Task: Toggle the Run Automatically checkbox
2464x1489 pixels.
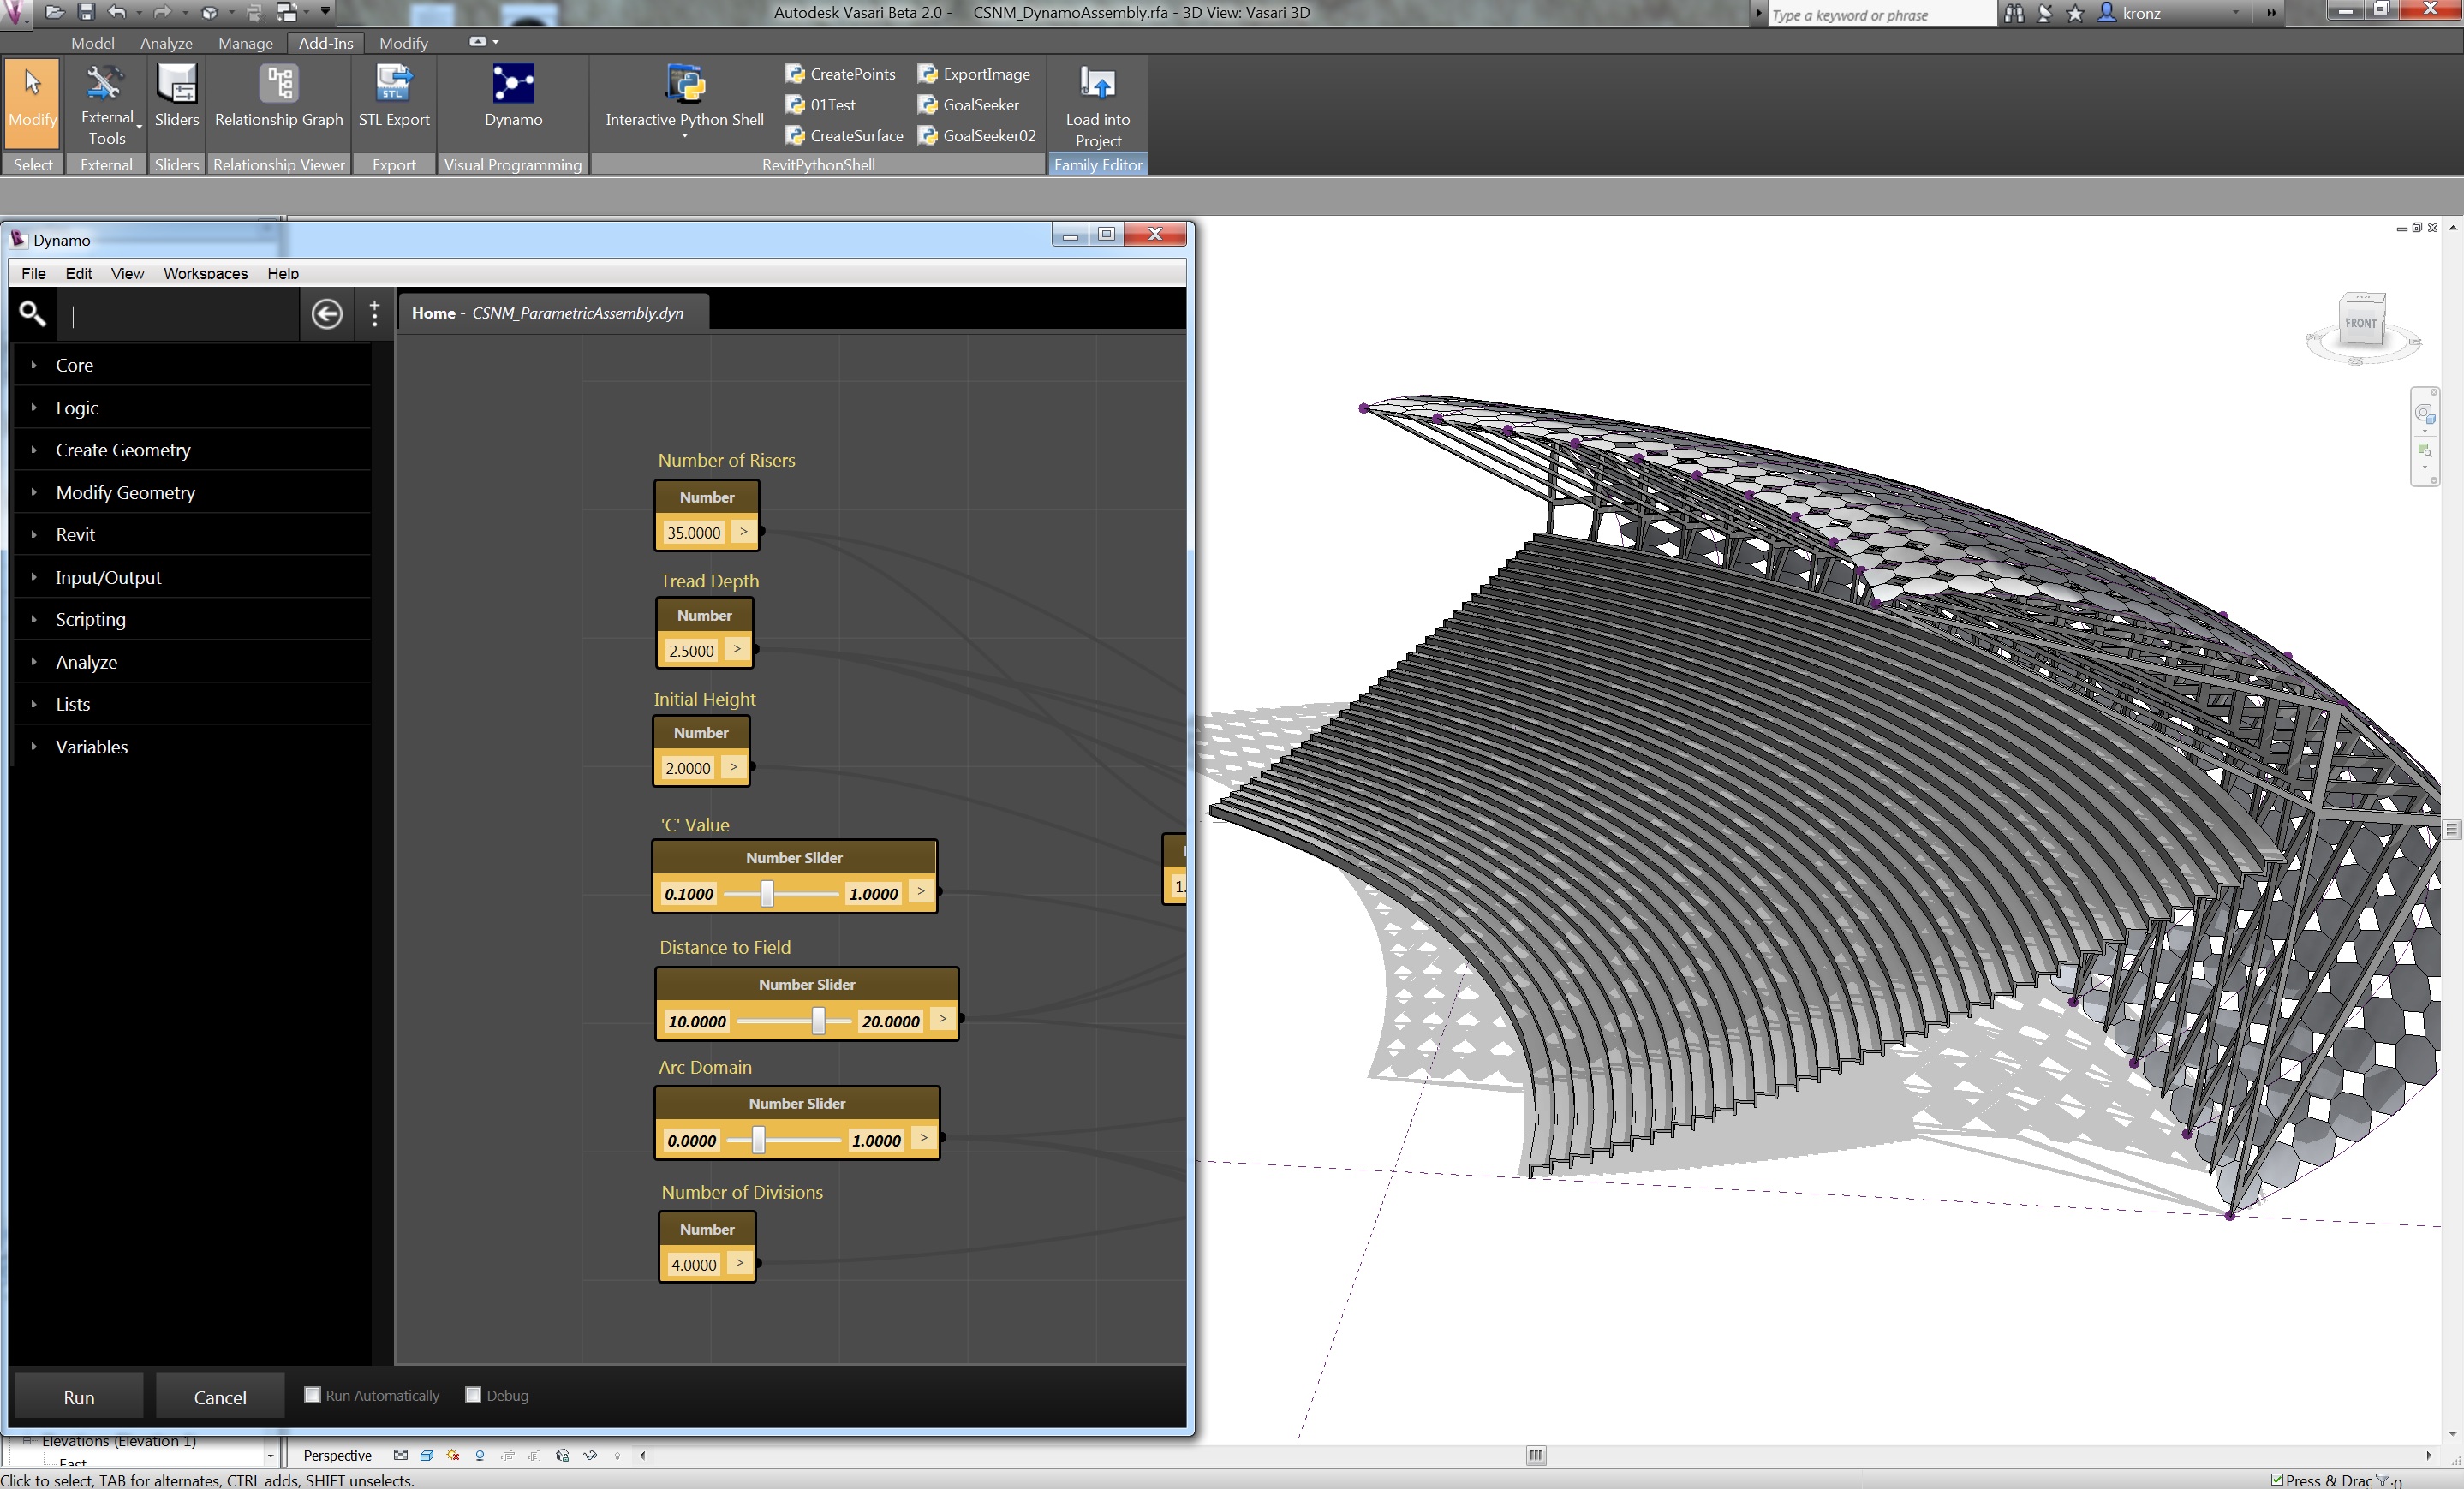Action: (312, 1396)
